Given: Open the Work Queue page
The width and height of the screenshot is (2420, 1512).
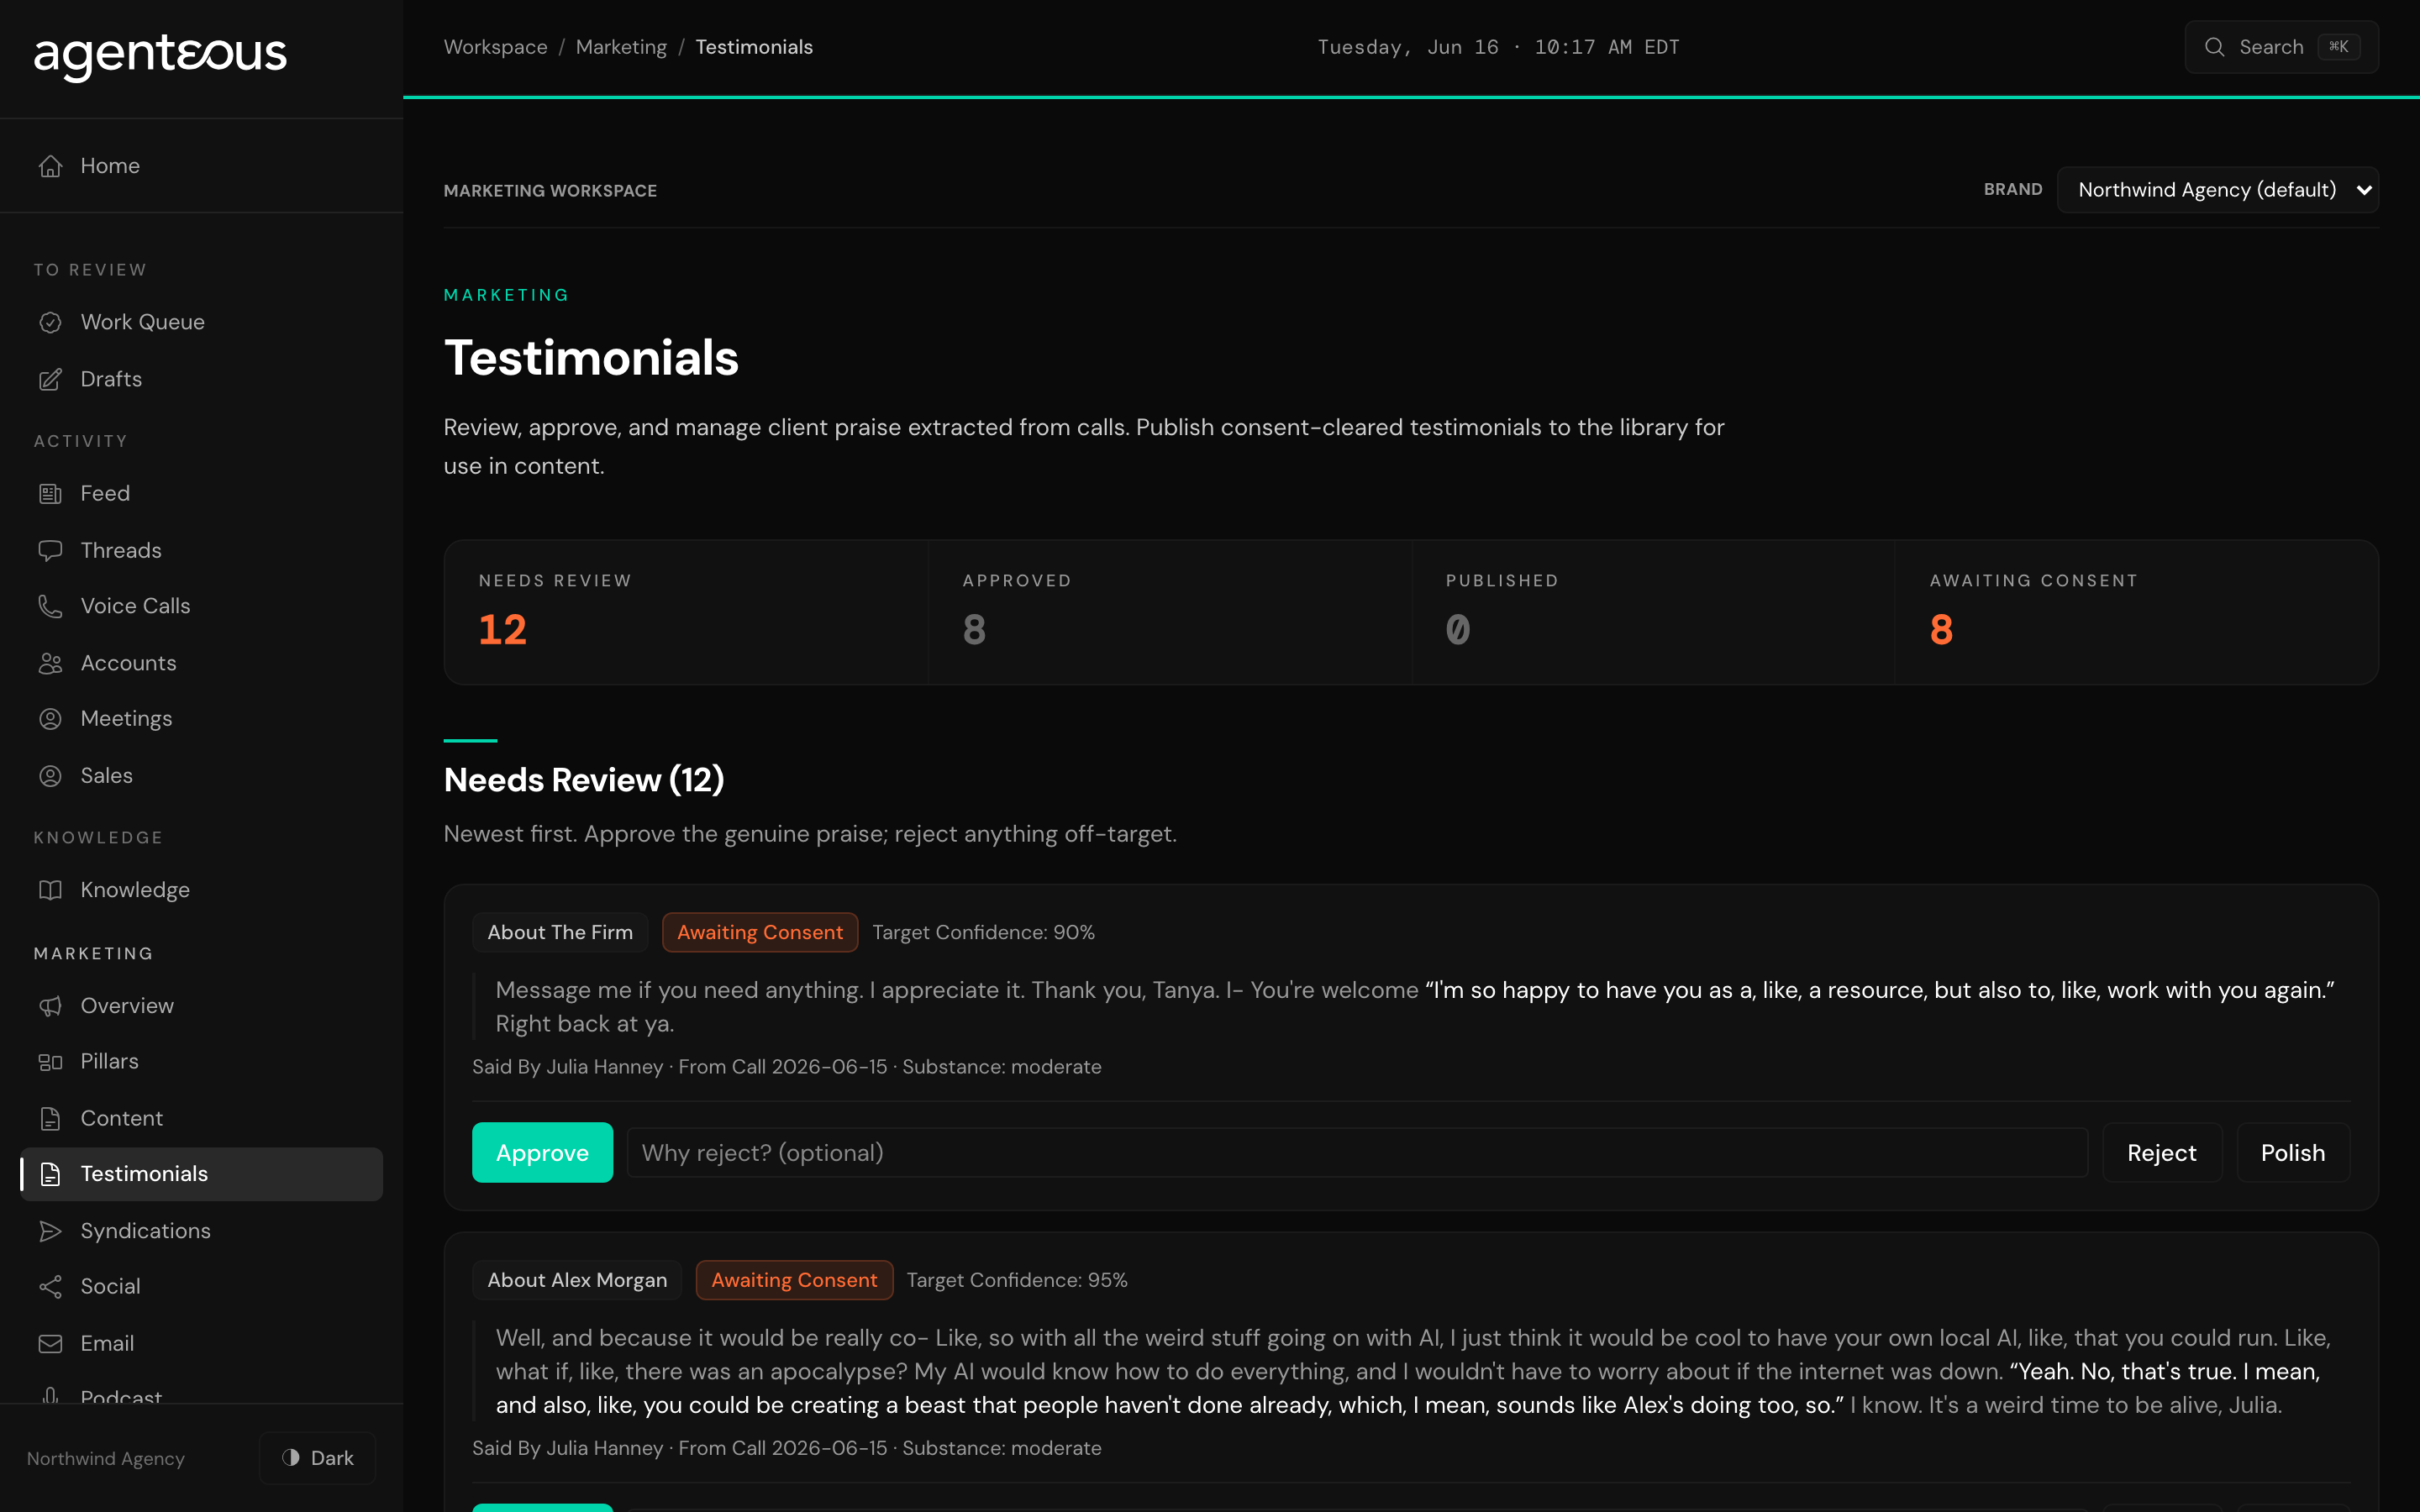Looking at the screenshot, I should click(201, 322).
